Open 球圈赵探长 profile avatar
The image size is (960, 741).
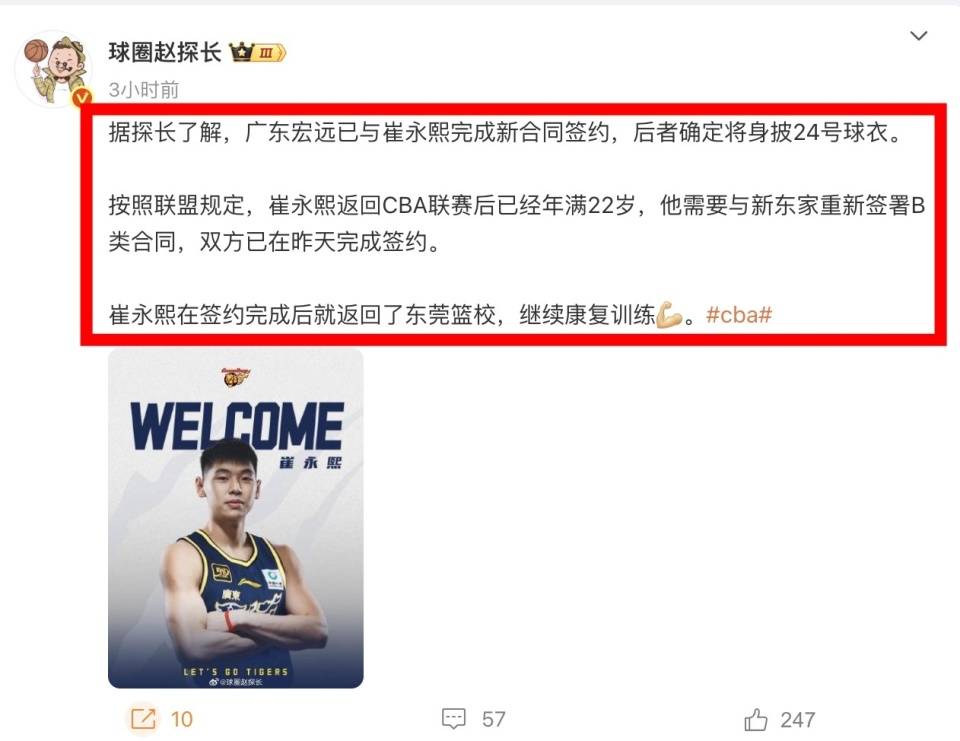coord(54,68)
